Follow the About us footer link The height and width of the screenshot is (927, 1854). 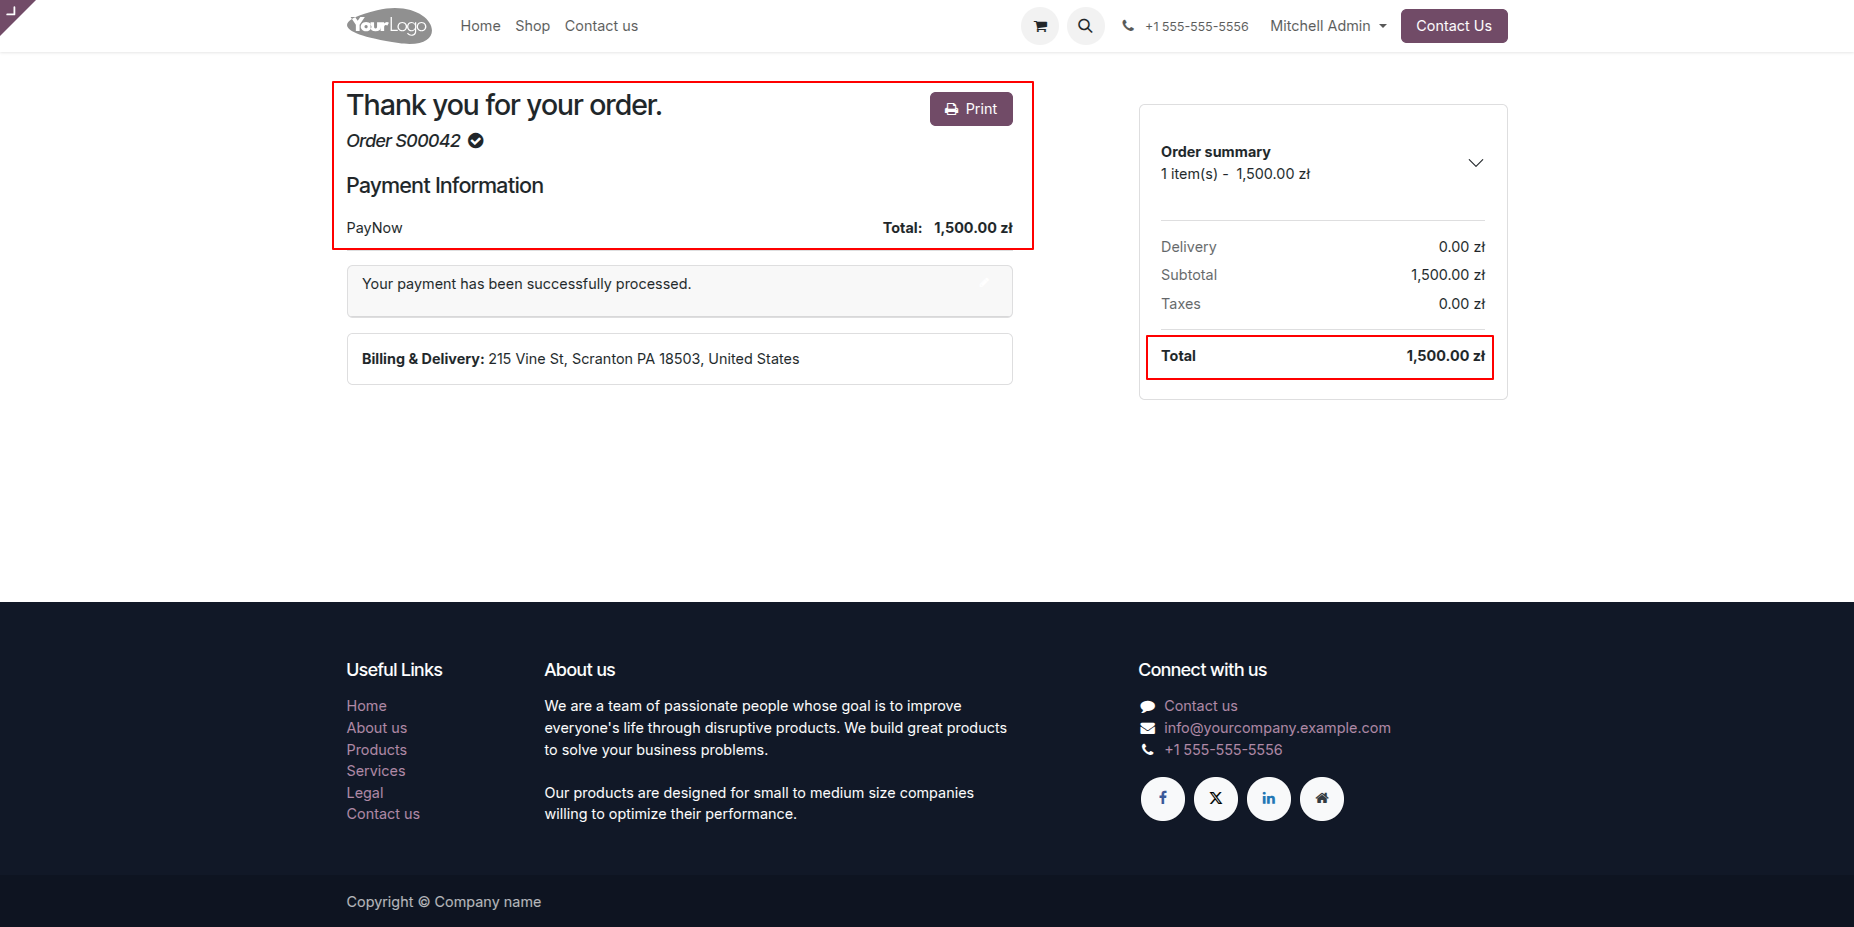(x=377, y=728)
